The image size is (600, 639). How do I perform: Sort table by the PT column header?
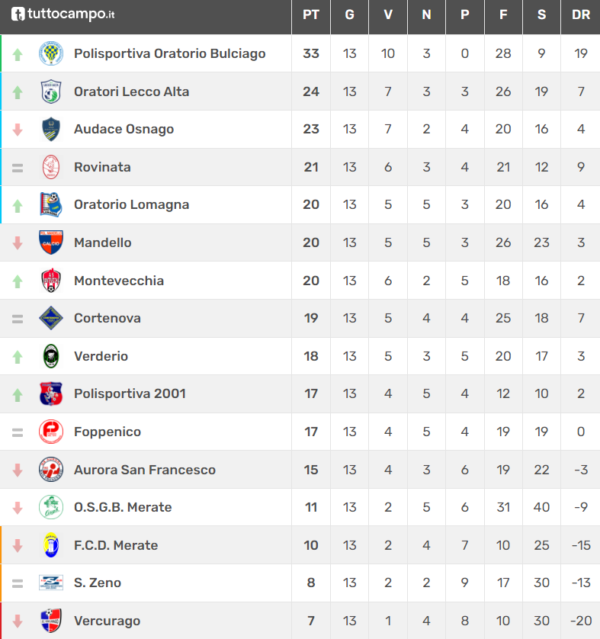pyautogui.click(x=311, y=15)
